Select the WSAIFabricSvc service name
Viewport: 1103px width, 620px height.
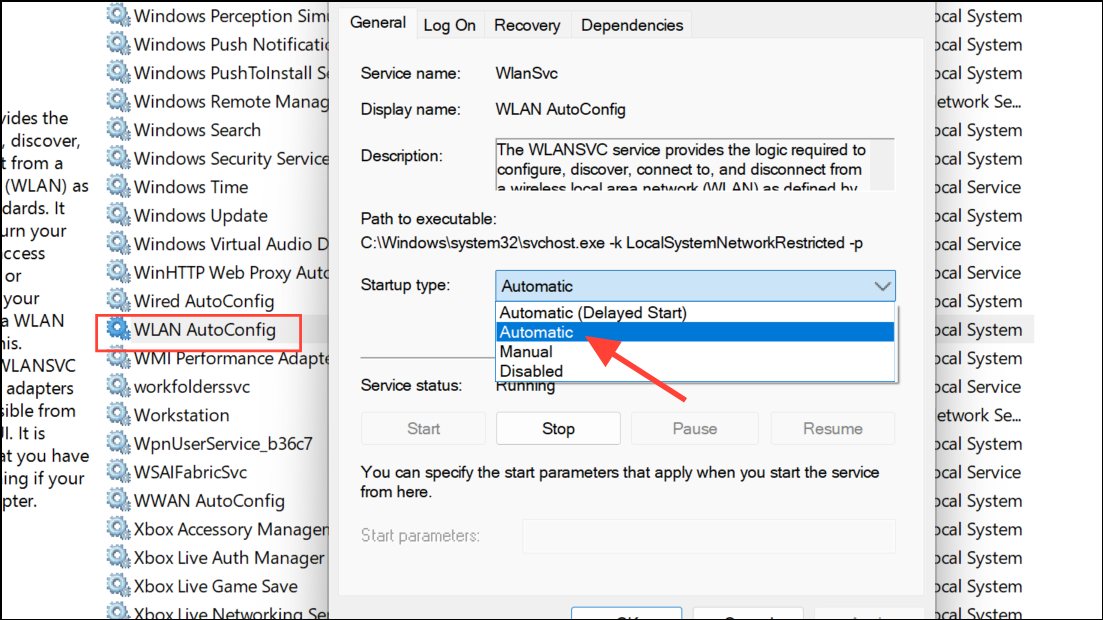[x=190, y=472]
